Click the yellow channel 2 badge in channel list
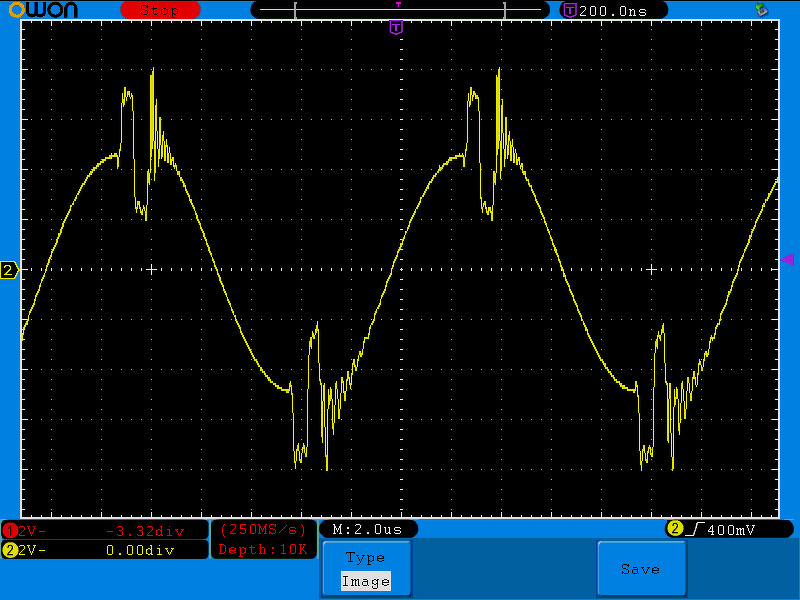 coord(9,550)
